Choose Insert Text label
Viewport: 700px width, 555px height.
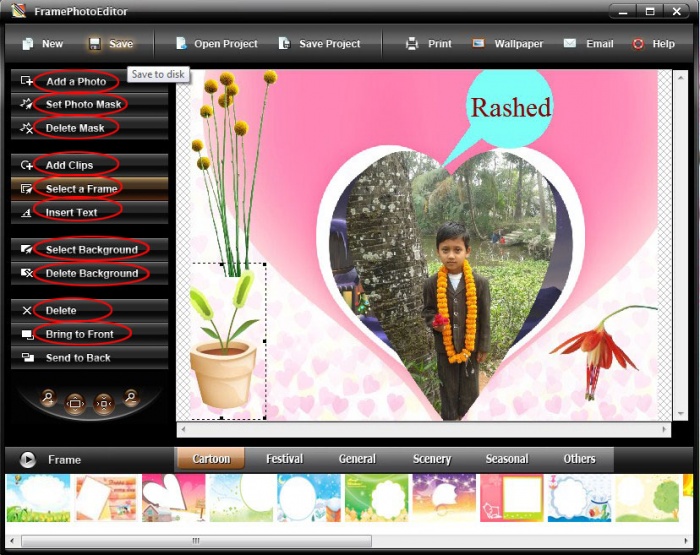click(71, 213)
